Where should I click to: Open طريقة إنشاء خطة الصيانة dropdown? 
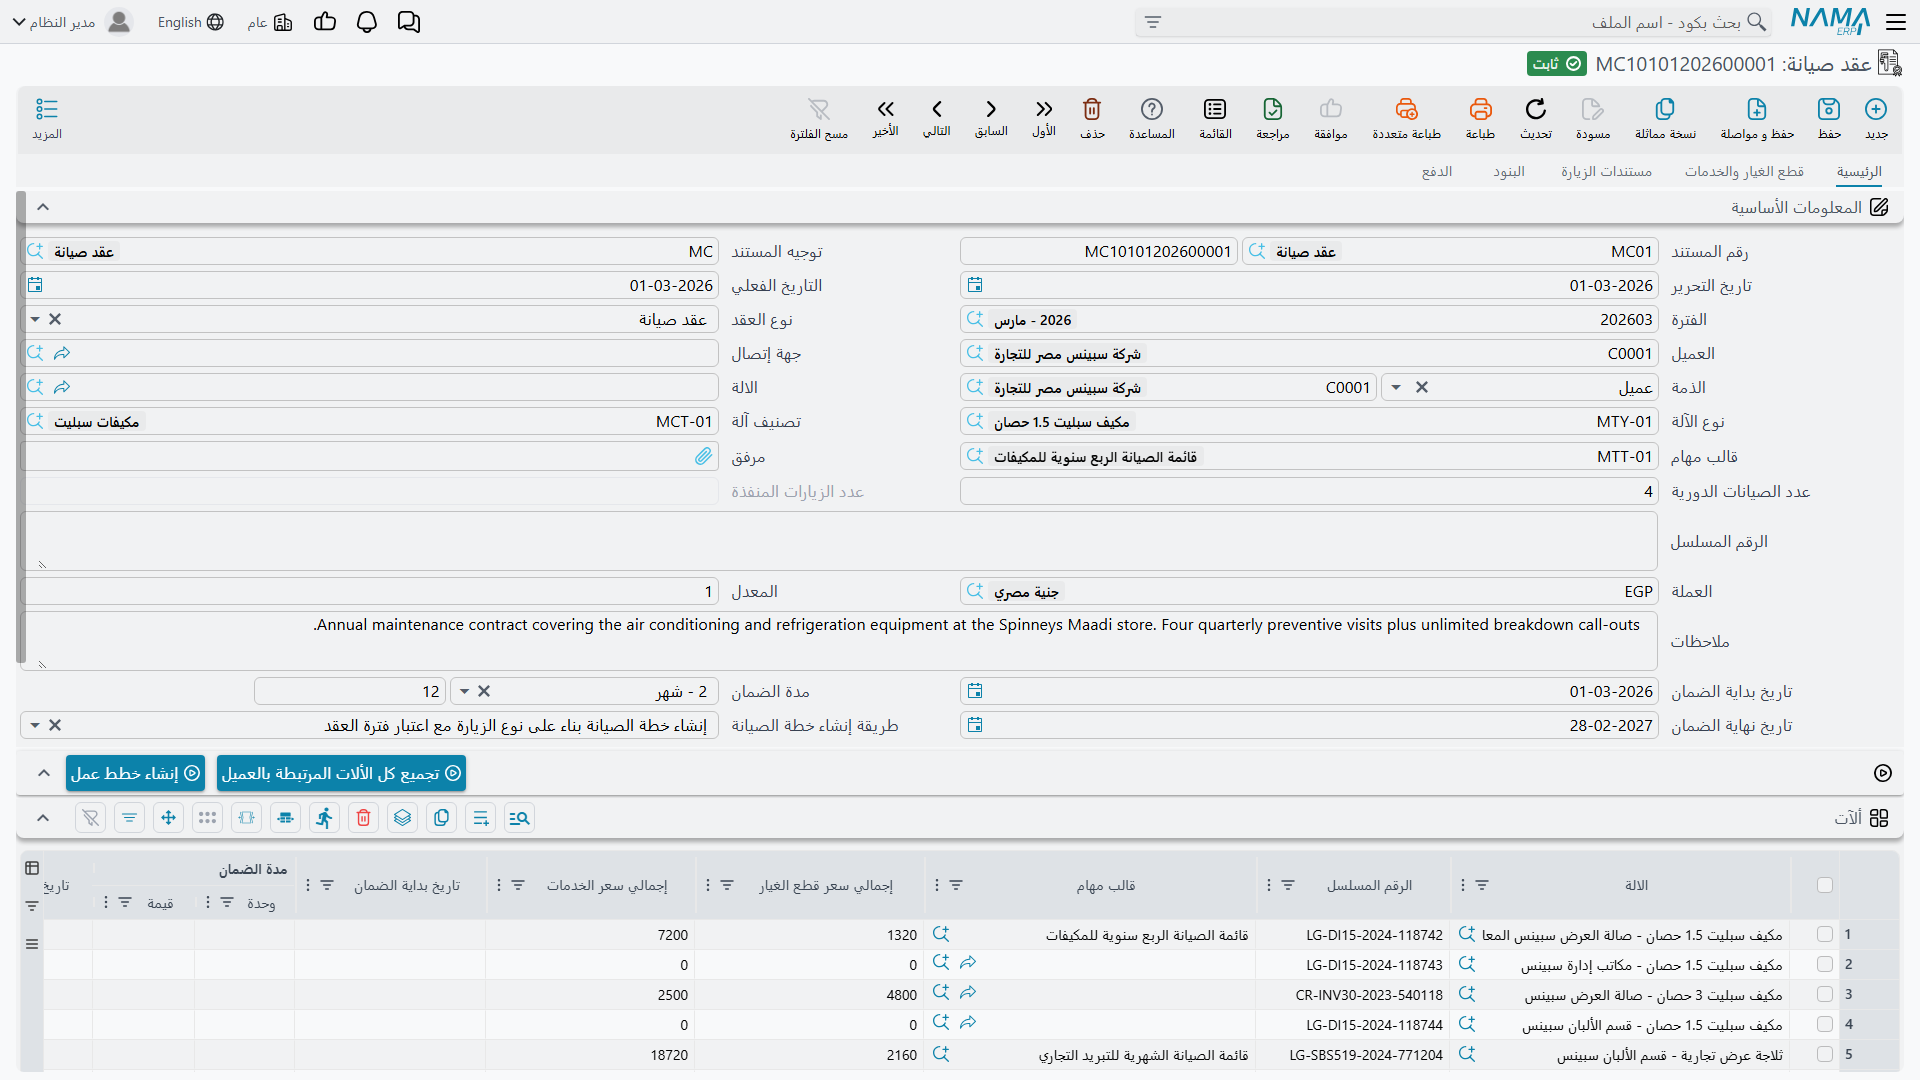(x=35, y=726)
